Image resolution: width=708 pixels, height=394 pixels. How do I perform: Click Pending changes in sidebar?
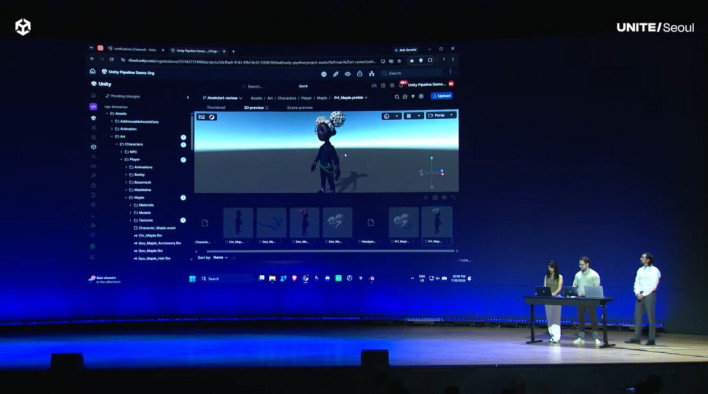click(123, 96)
